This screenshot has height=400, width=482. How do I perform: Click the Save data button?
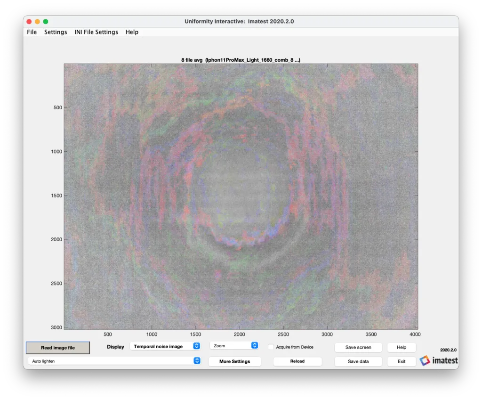click(x=358, y=361)
